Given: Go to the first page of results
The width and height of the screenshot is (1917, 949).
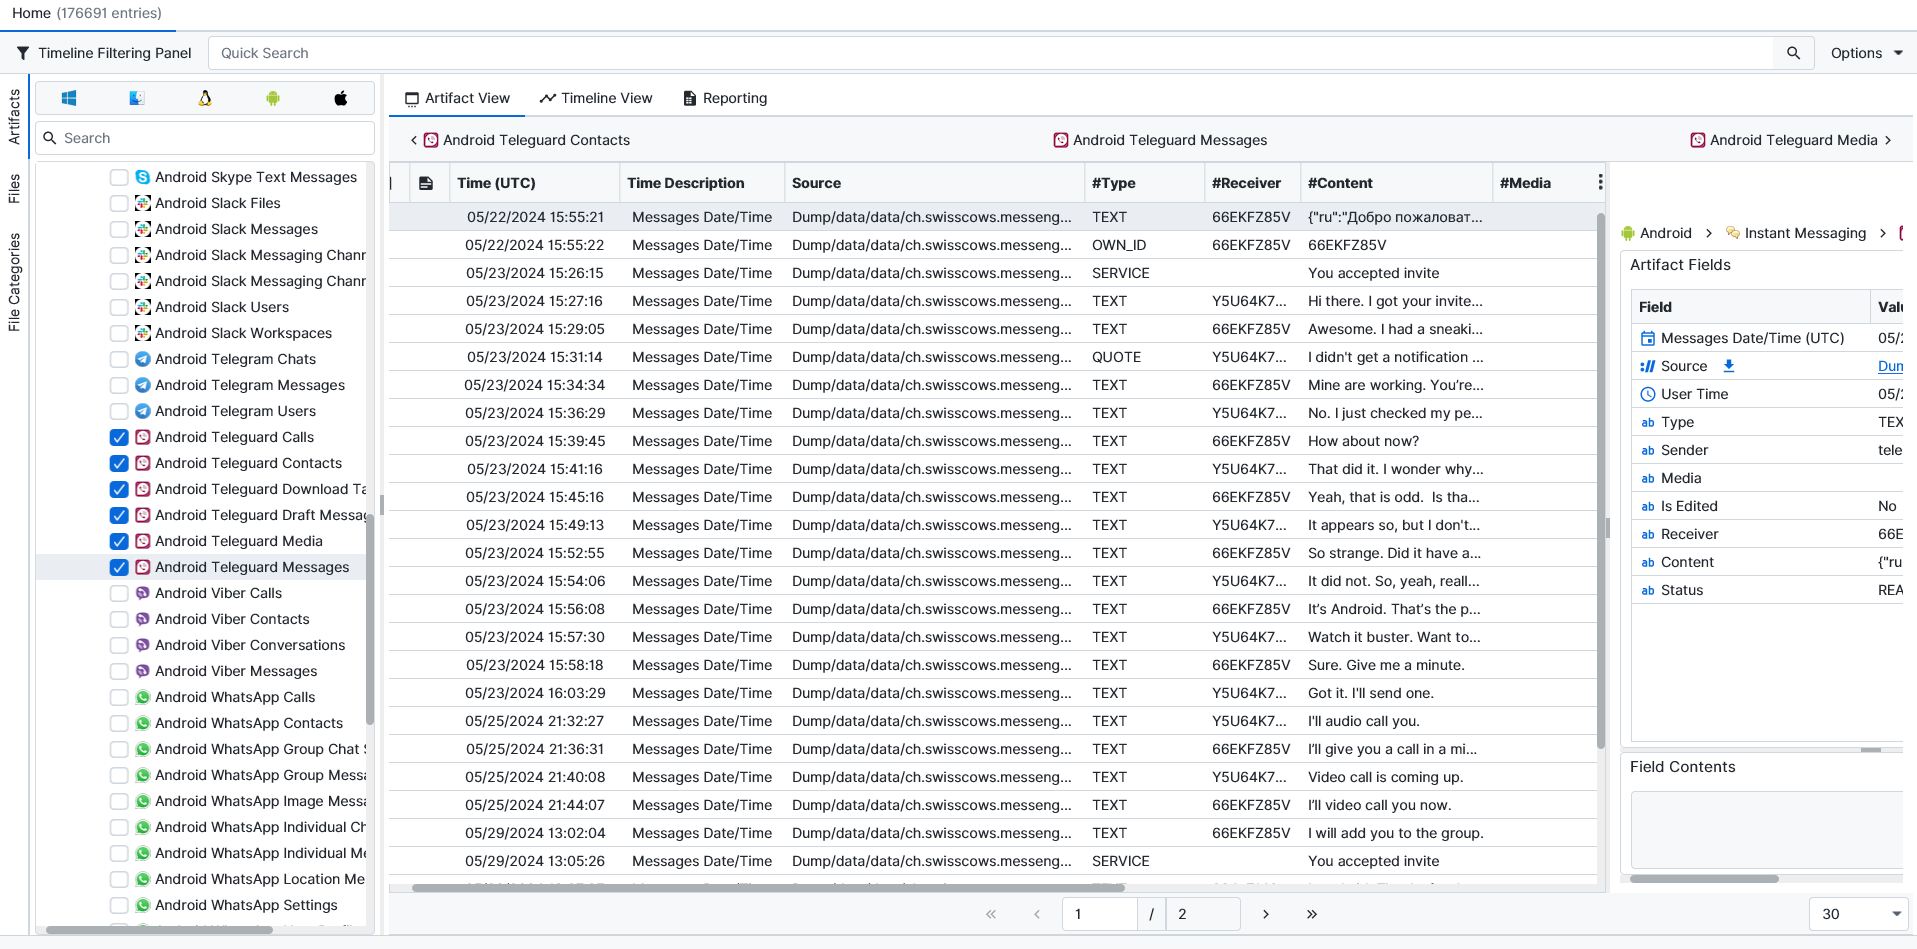Looking at the screenshot, I should click(x=991, y=914).
